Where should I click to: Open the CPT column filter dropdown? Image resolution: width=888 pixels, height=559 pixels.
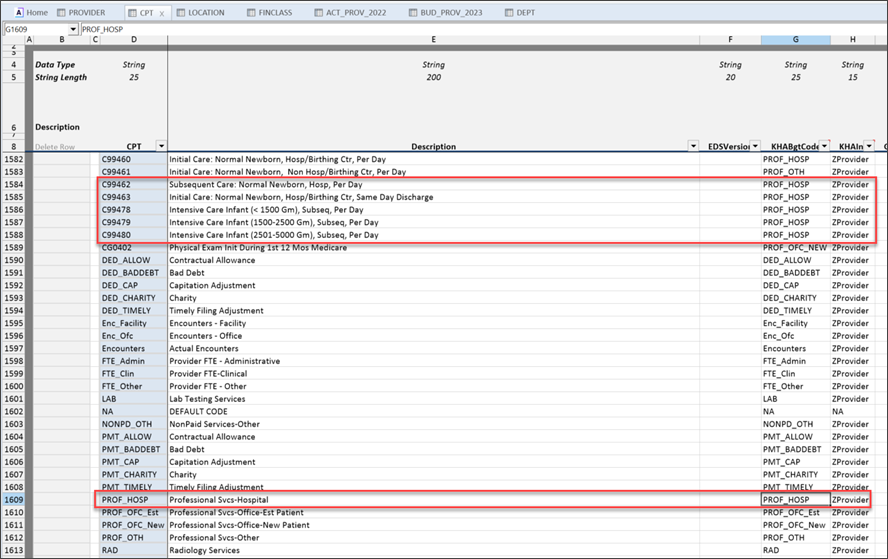pos(161,147)
